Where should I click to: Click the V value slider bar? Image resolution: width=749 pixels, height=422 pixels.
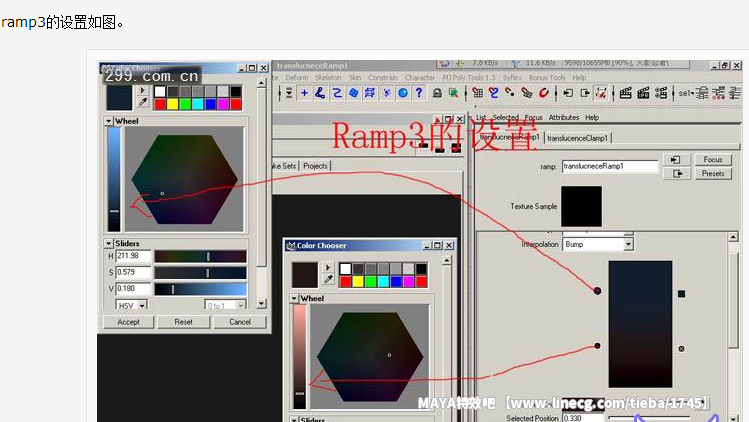[x=200, y=289]
